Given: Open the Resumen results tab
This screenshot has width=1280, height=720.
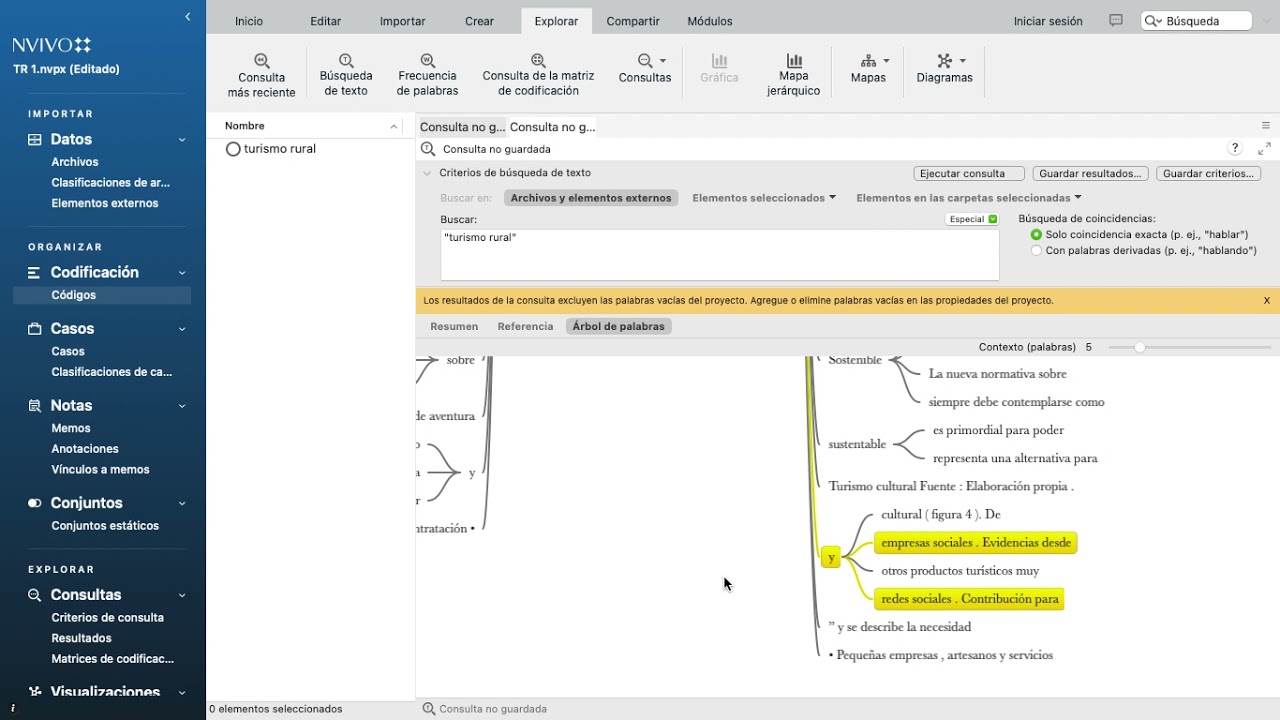Looking at the screenshot, I should pos(454,326).
